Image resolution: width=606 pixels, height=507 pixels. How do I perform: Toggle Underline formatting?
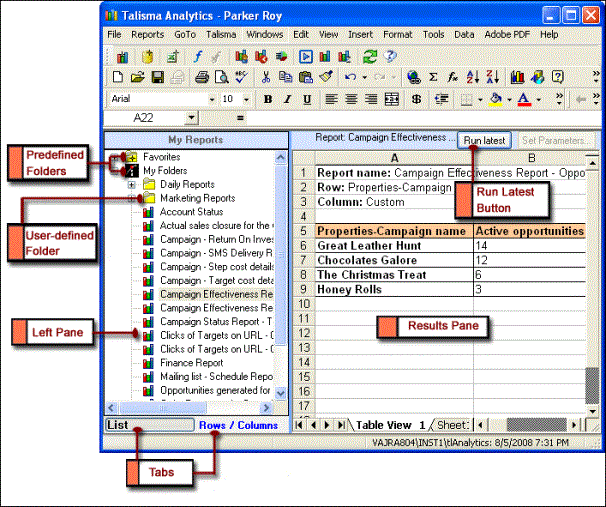coord(306,99)
